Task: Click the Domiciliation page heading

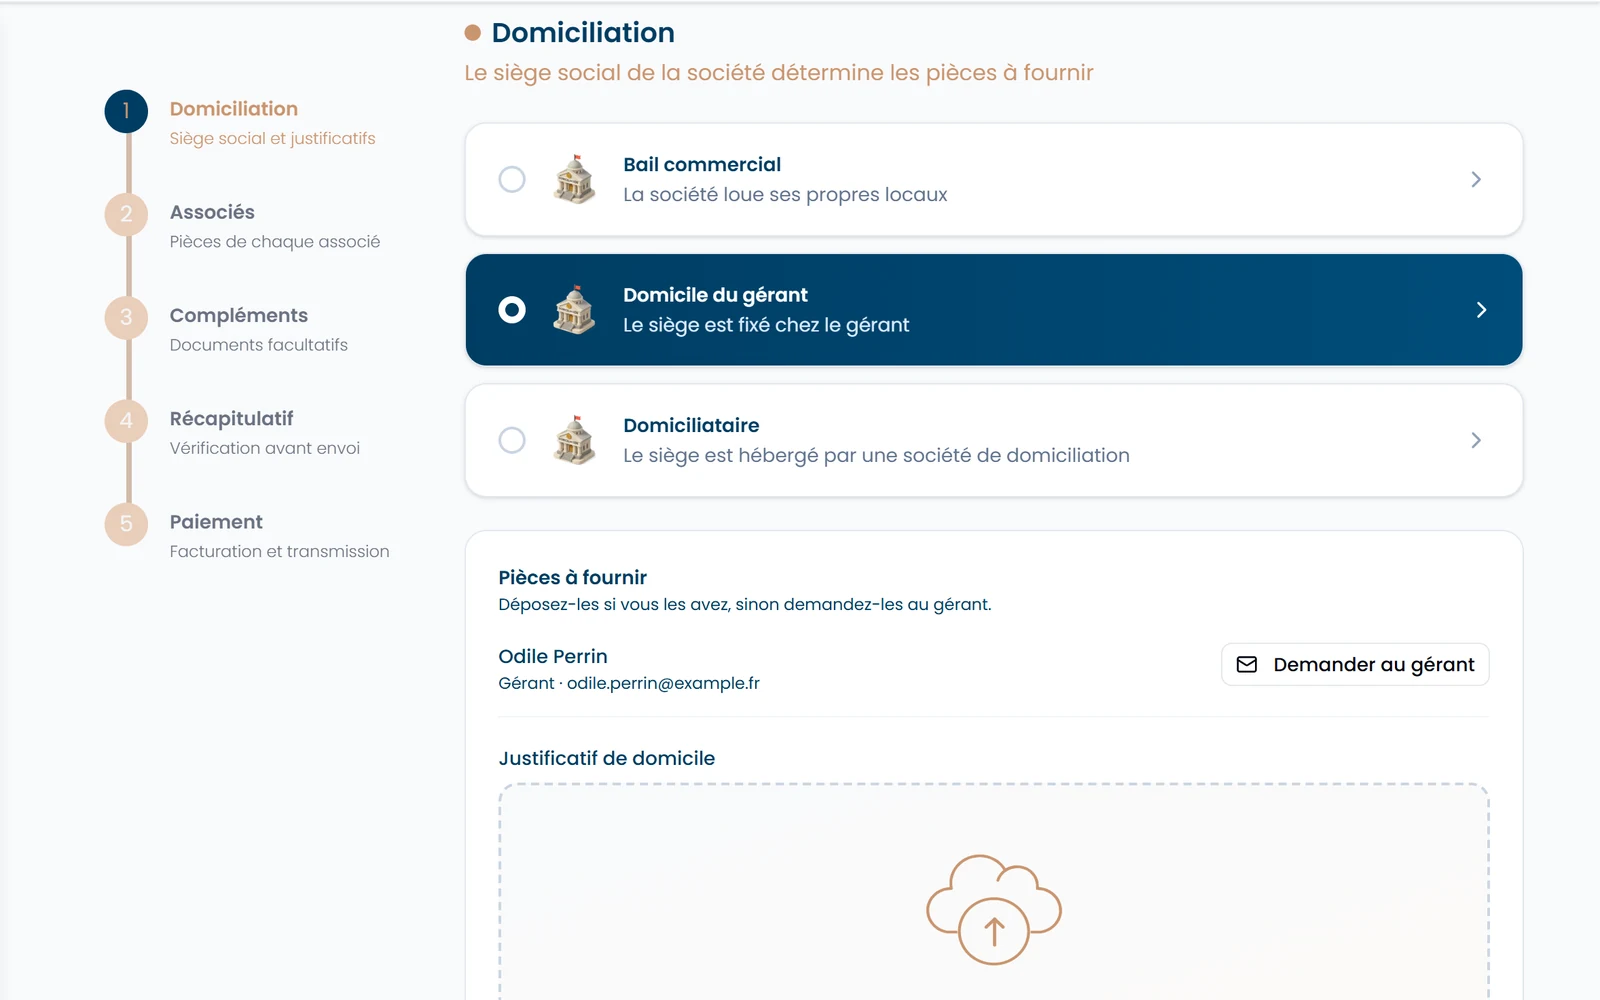Action: pos(583,33)
